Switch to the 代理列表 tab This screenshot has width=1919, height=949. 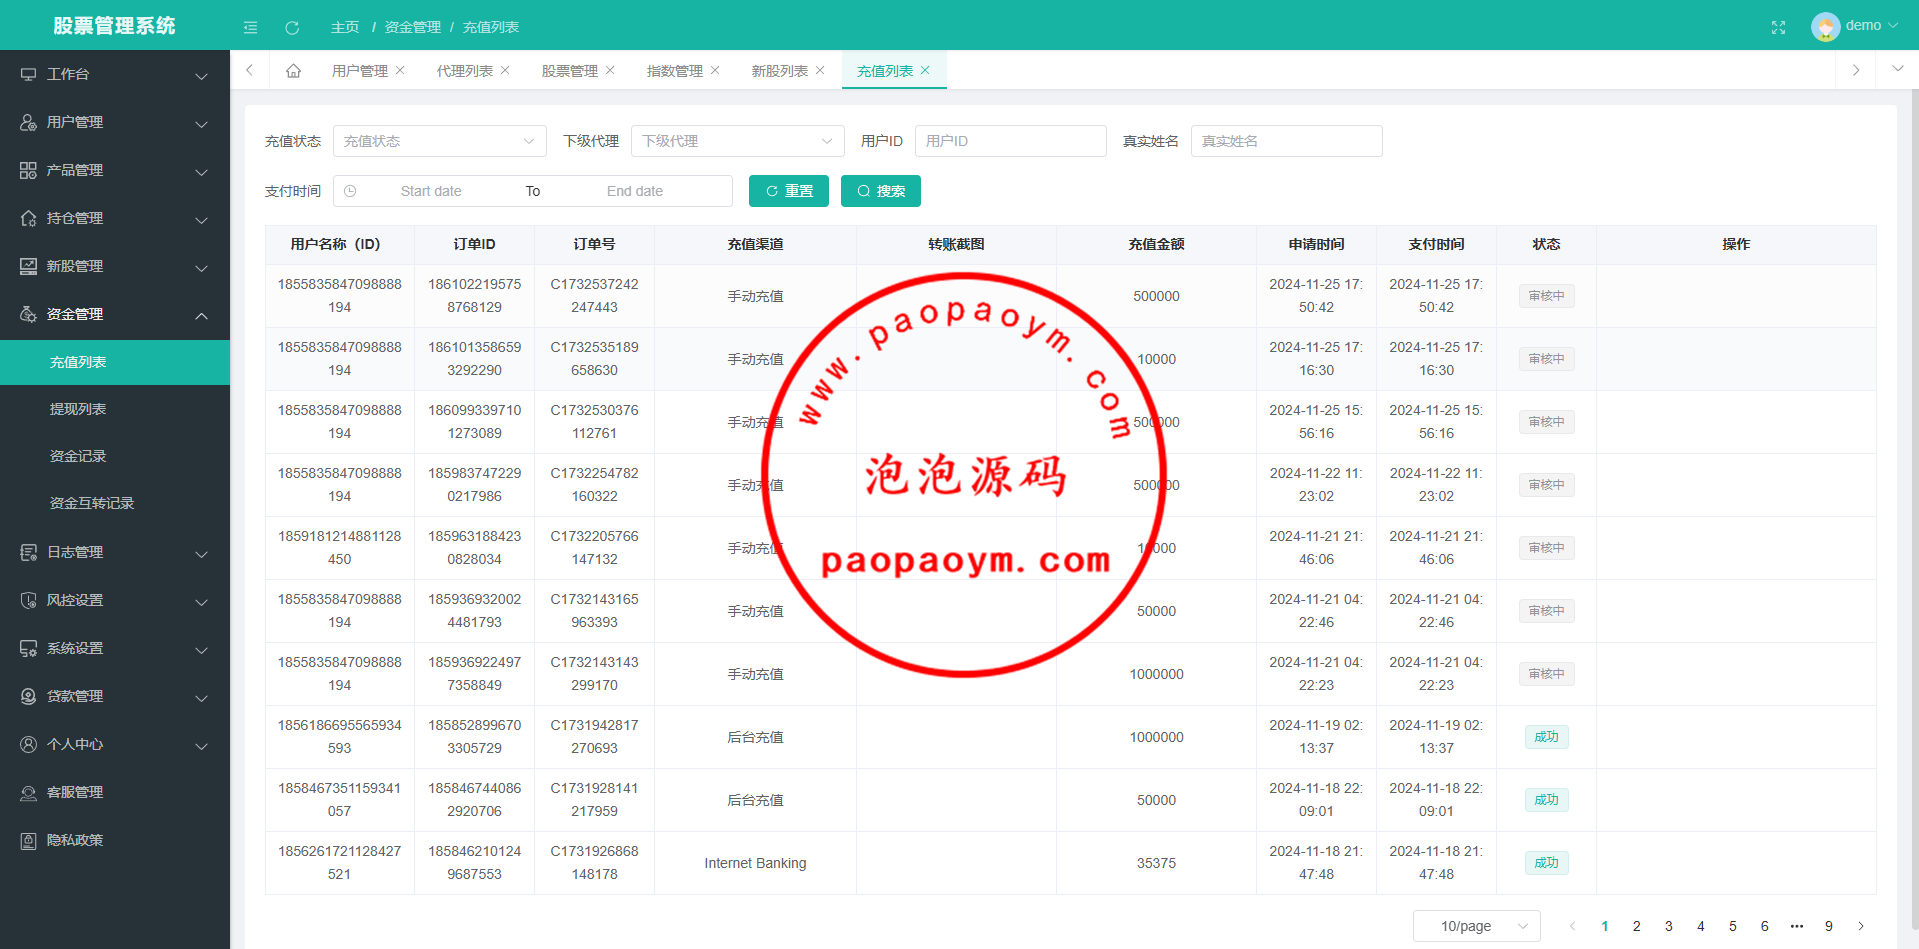465,71
